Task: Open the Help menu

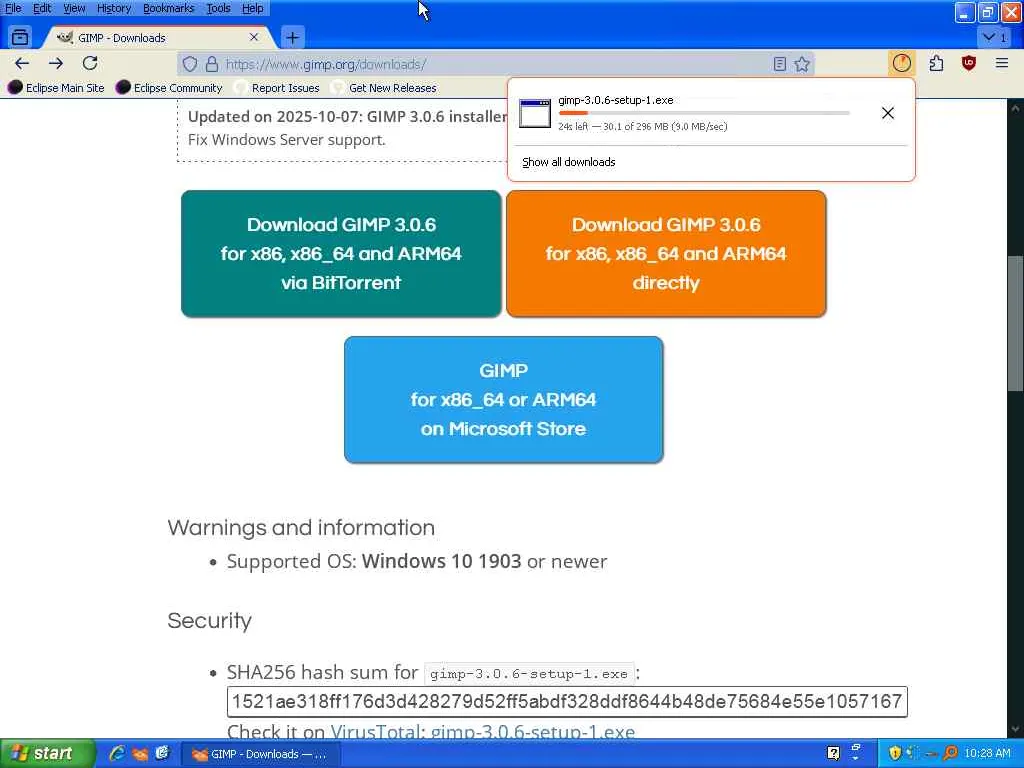Action: pos(252,8)
